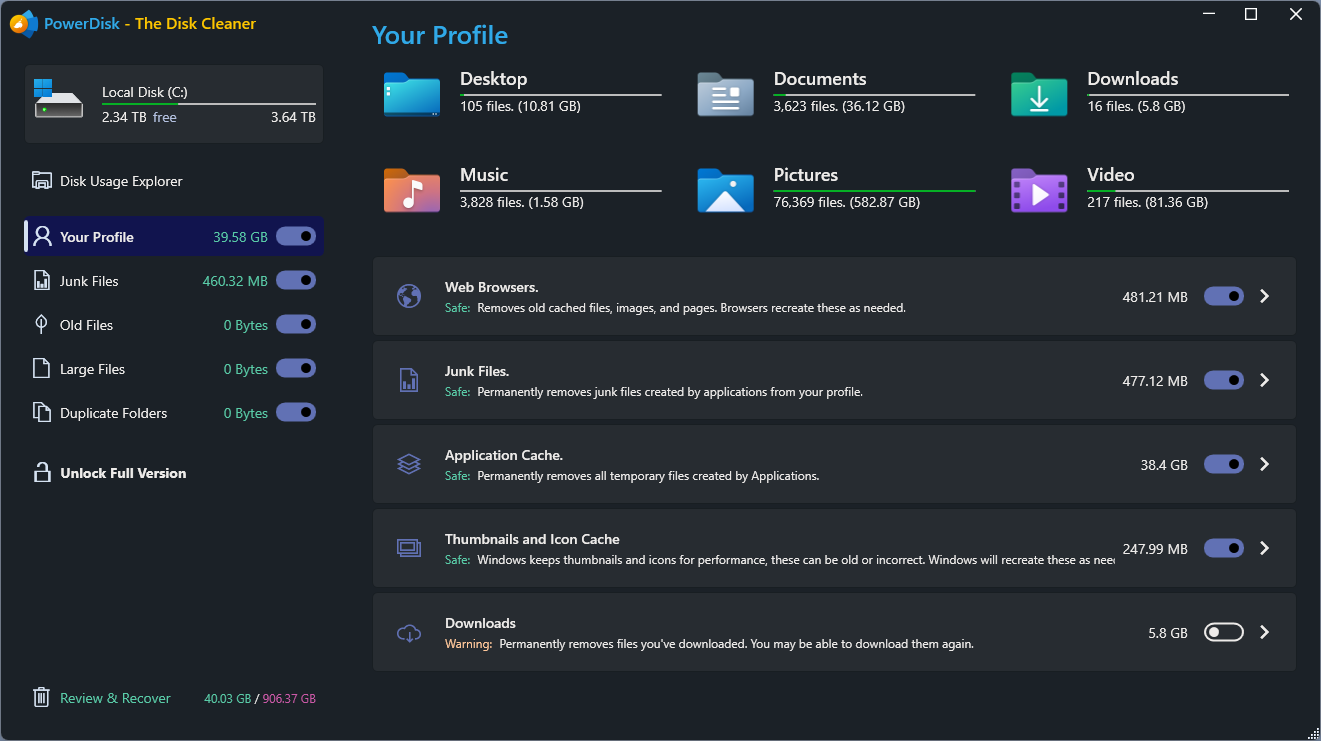
Task: Click the 481.21 MB Web Browsers size
Action: [x=1155, y=297]
